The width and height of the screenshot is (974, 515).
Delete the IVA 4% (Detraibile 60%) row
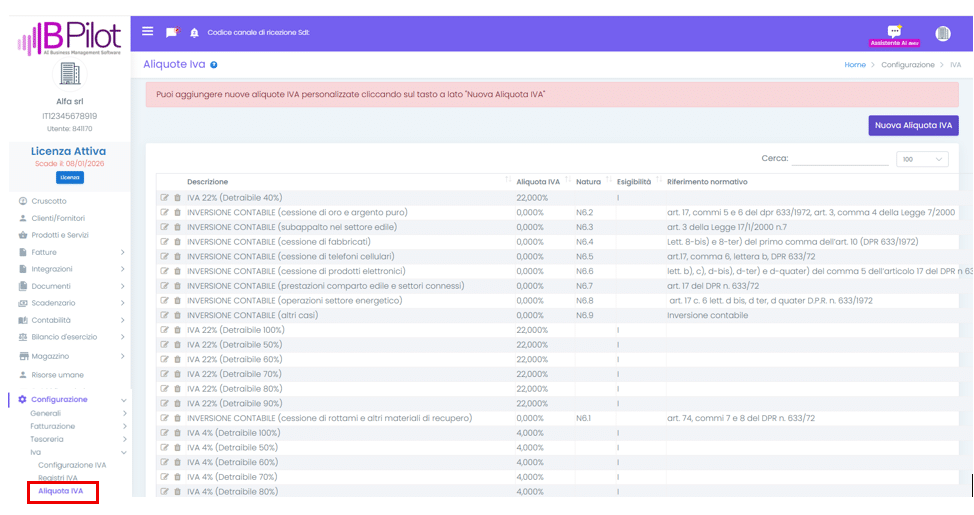(177, 462)
